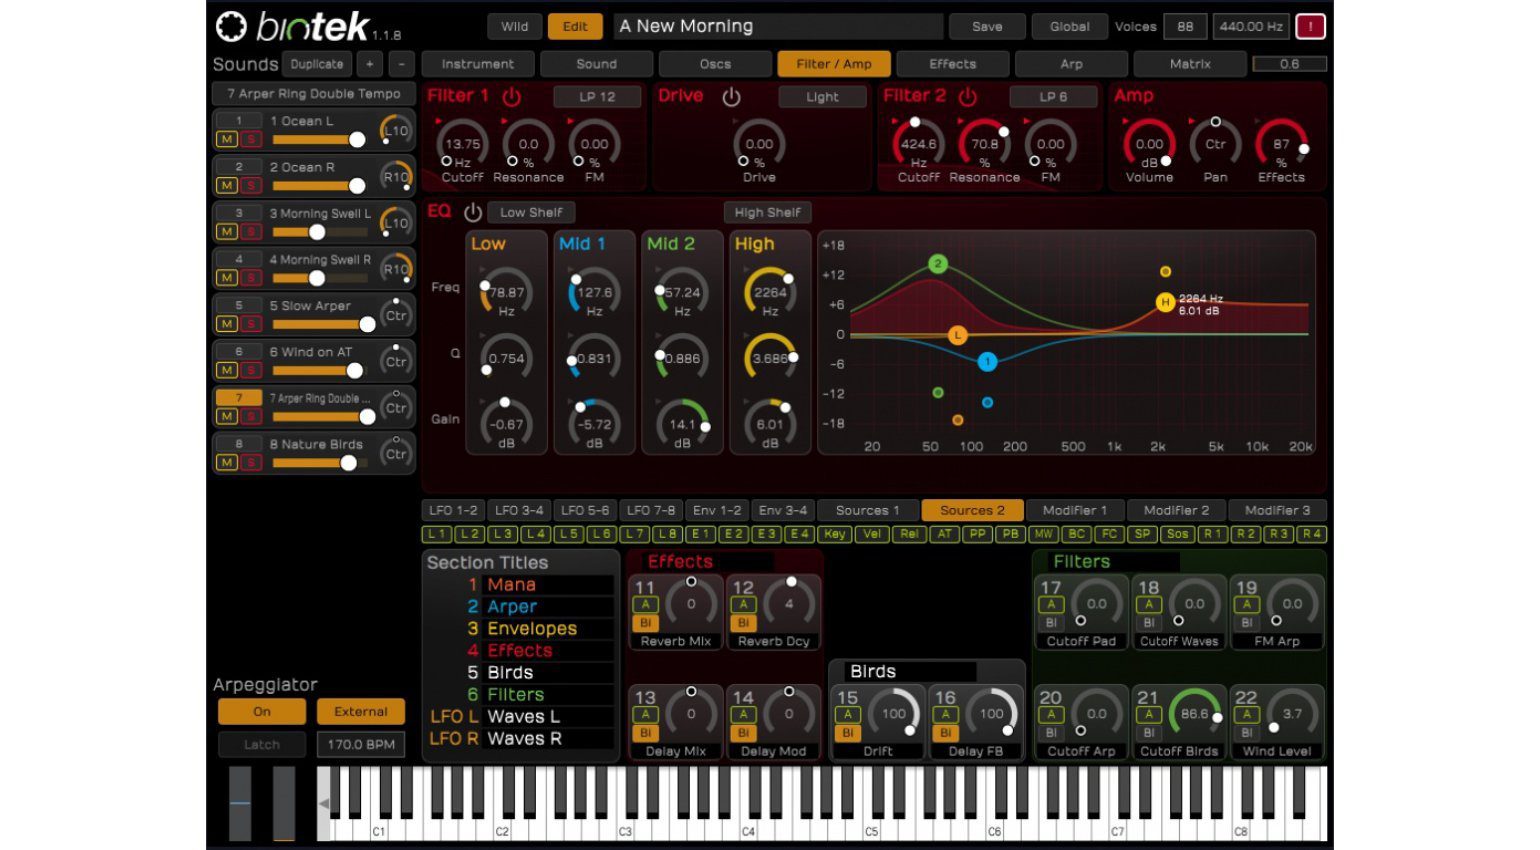
Task: Adjust the 6 Wind on AT volume slider
Action: (x=319, y=370)
